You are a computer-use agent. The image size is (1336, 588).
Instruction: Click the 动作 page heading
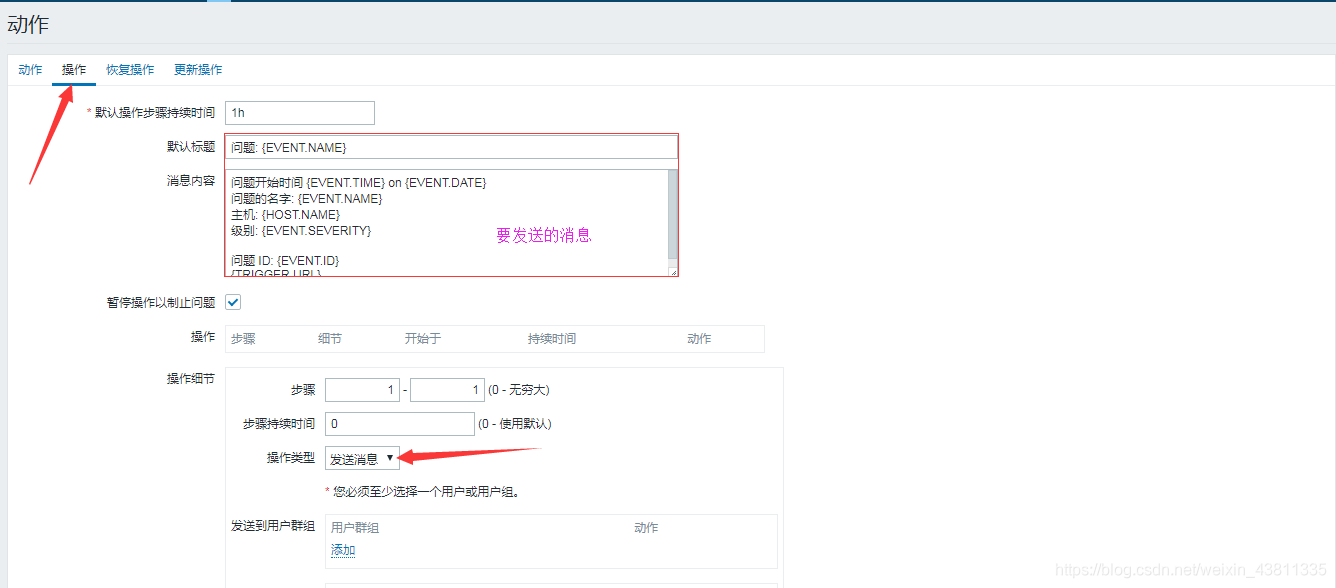point(28,25)
